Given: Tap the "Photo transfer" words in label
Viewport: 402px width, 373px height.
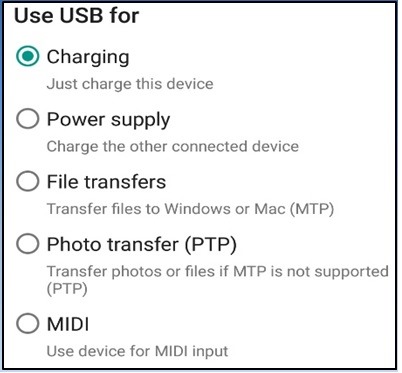Looking at the screenshot, I should coord(113,244).
